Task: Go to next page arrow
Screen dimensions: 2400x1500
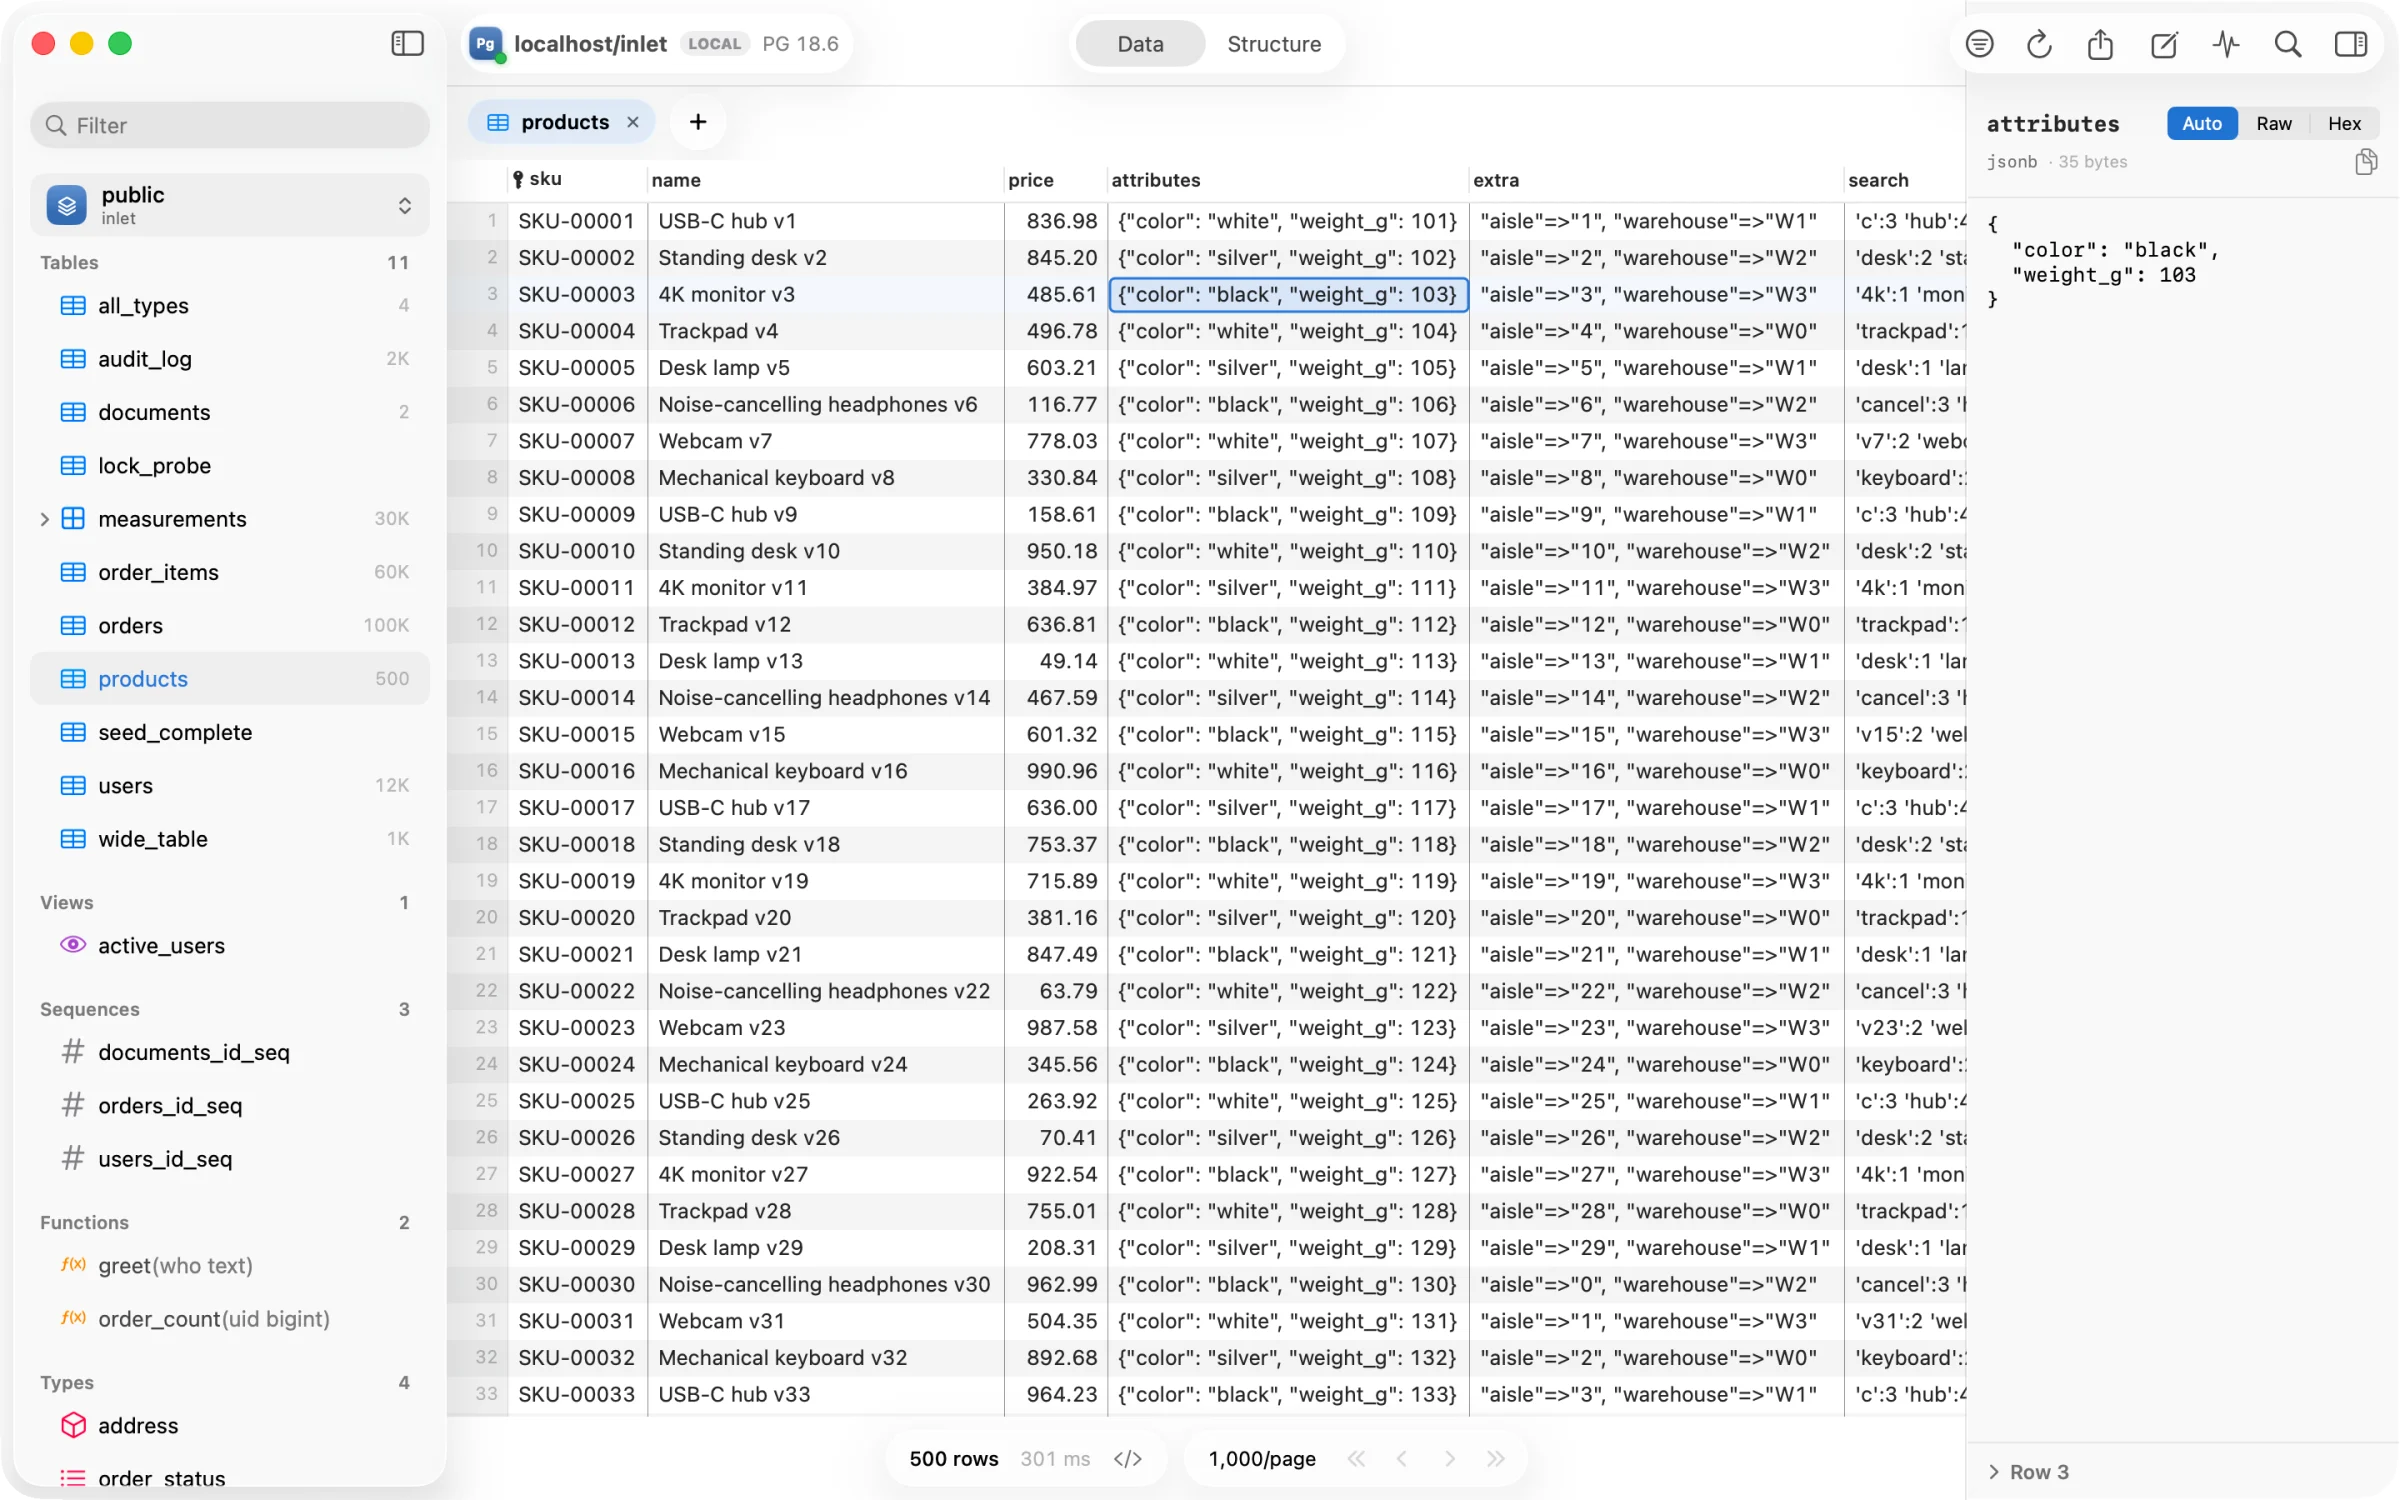Action: pos(1449,1459)
